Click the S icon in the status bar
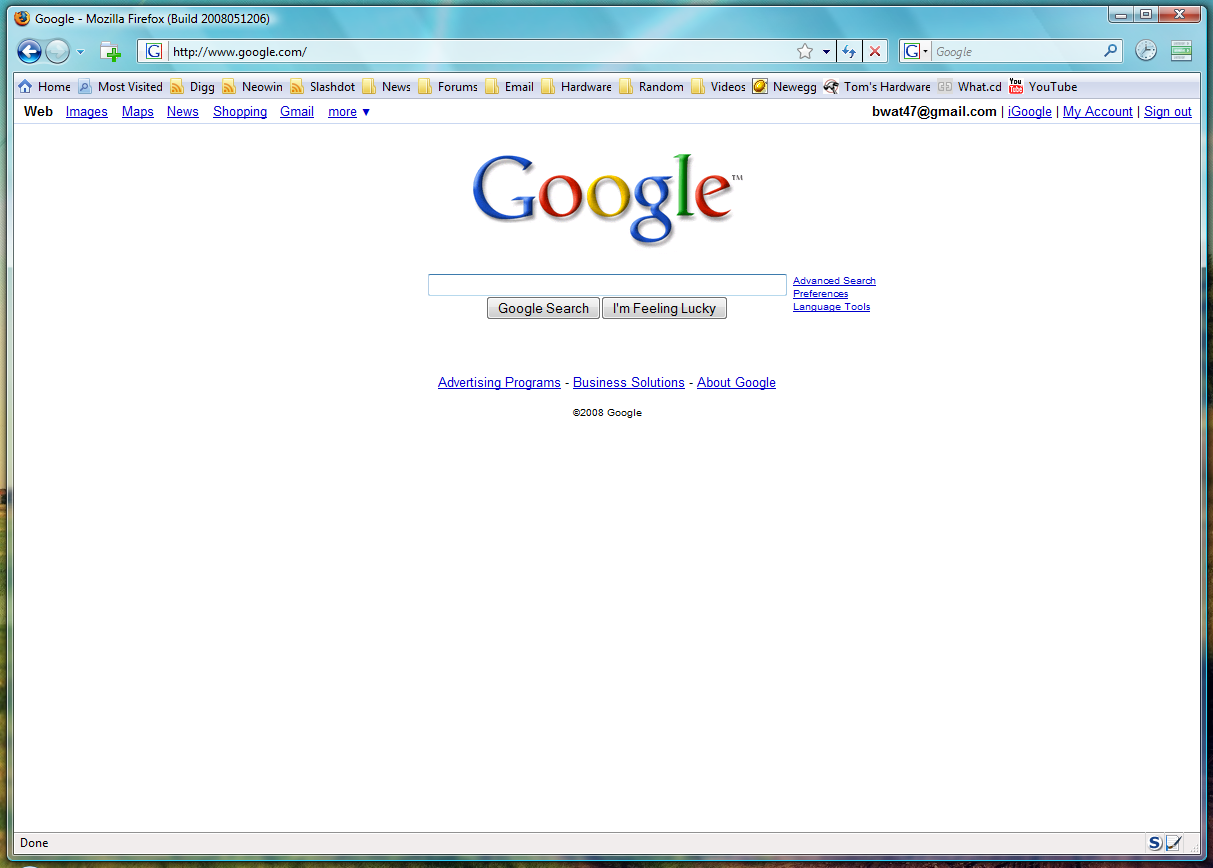Image resolution: width=1213 pixels, height=868 pixels. click(x=1155, y=843)
